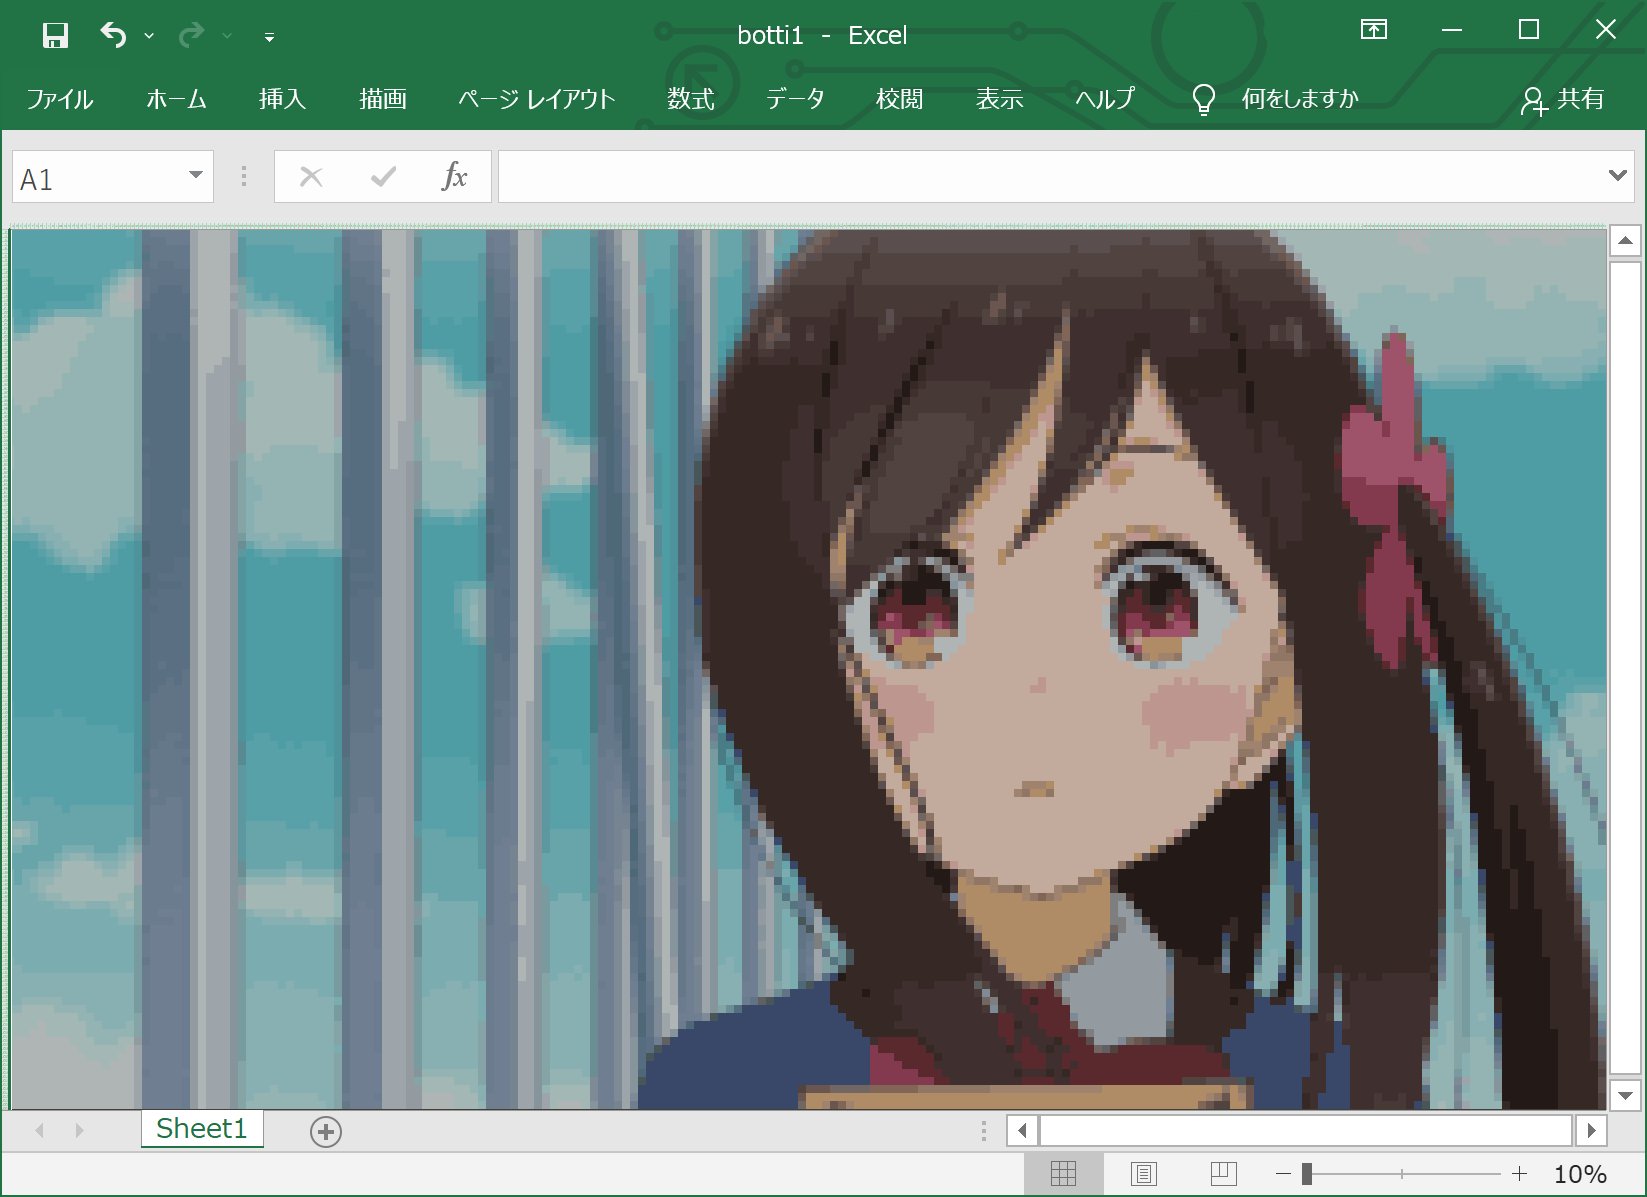
Task: Click the Redo arrow icon
Action: coord(190,36)
